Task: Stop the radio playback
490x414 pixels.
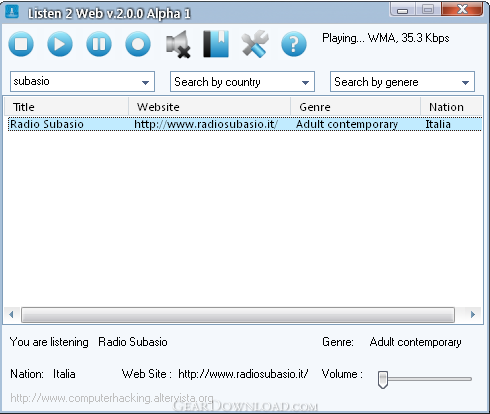Action: pyautogui.click(x=21, y=44)
